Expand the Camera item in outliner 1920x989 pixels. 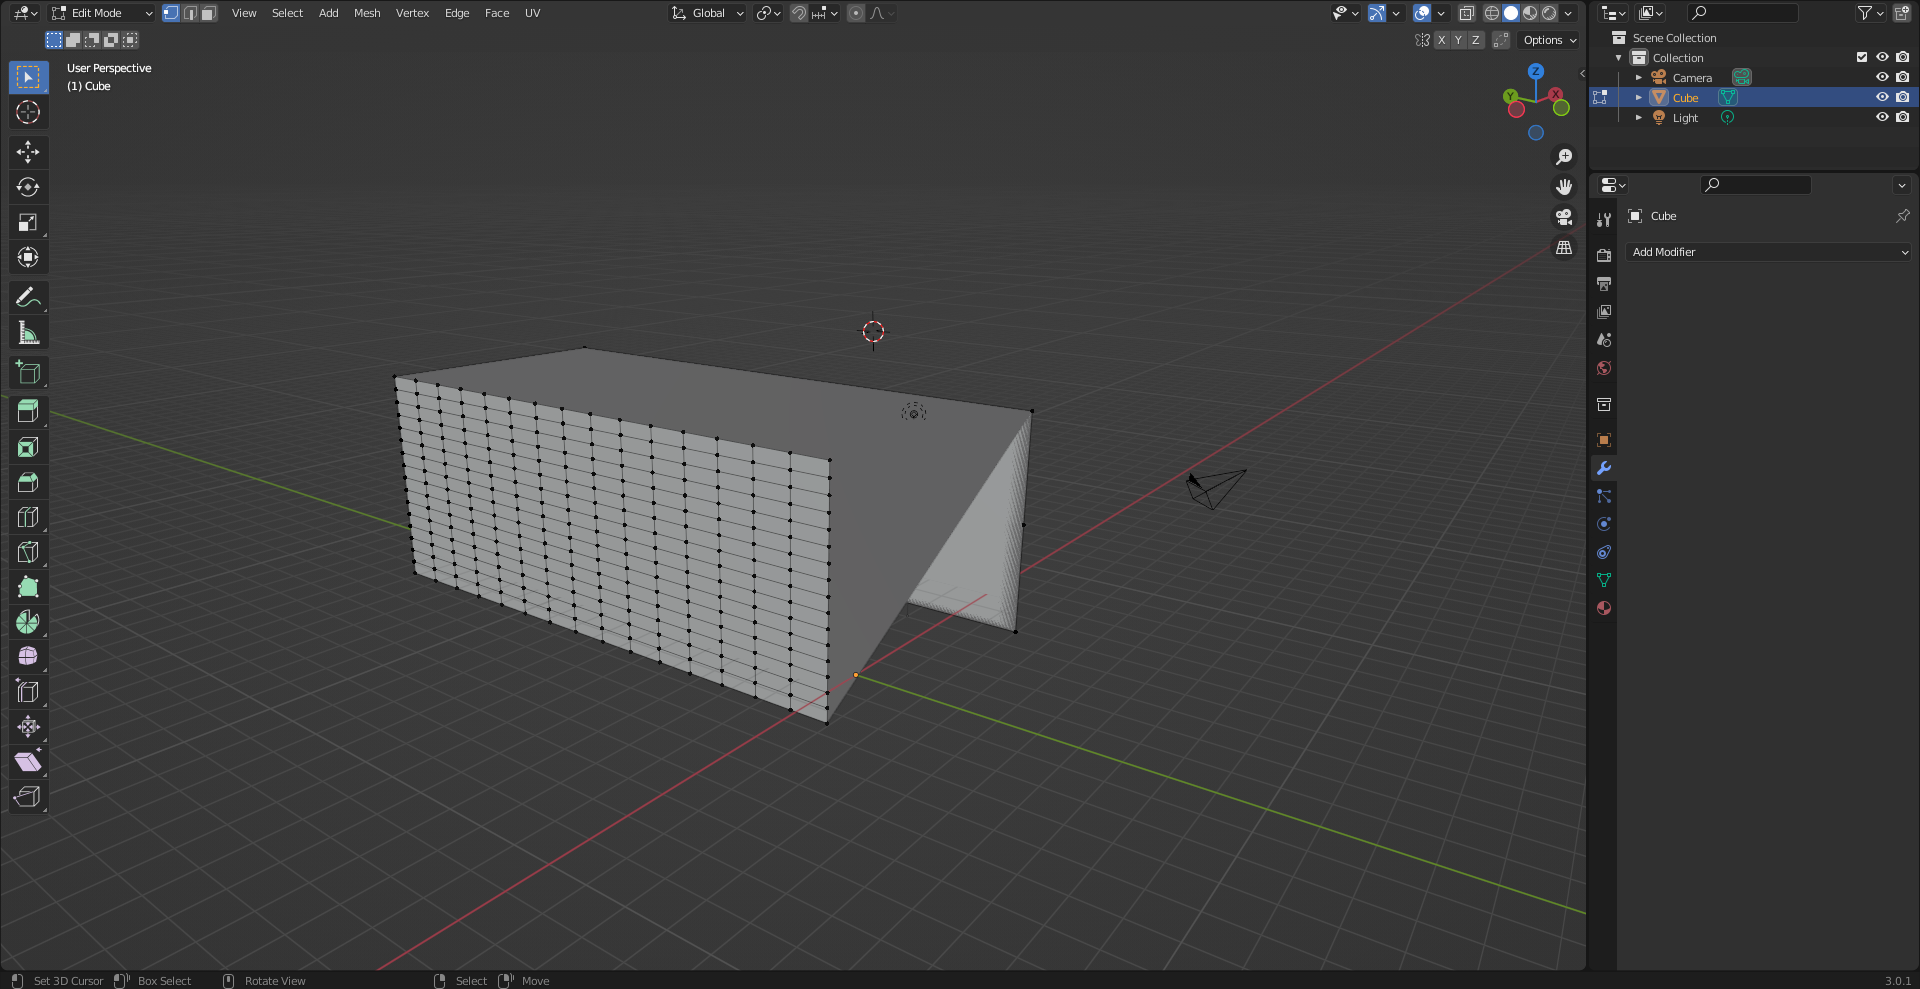click(1638, 77)
